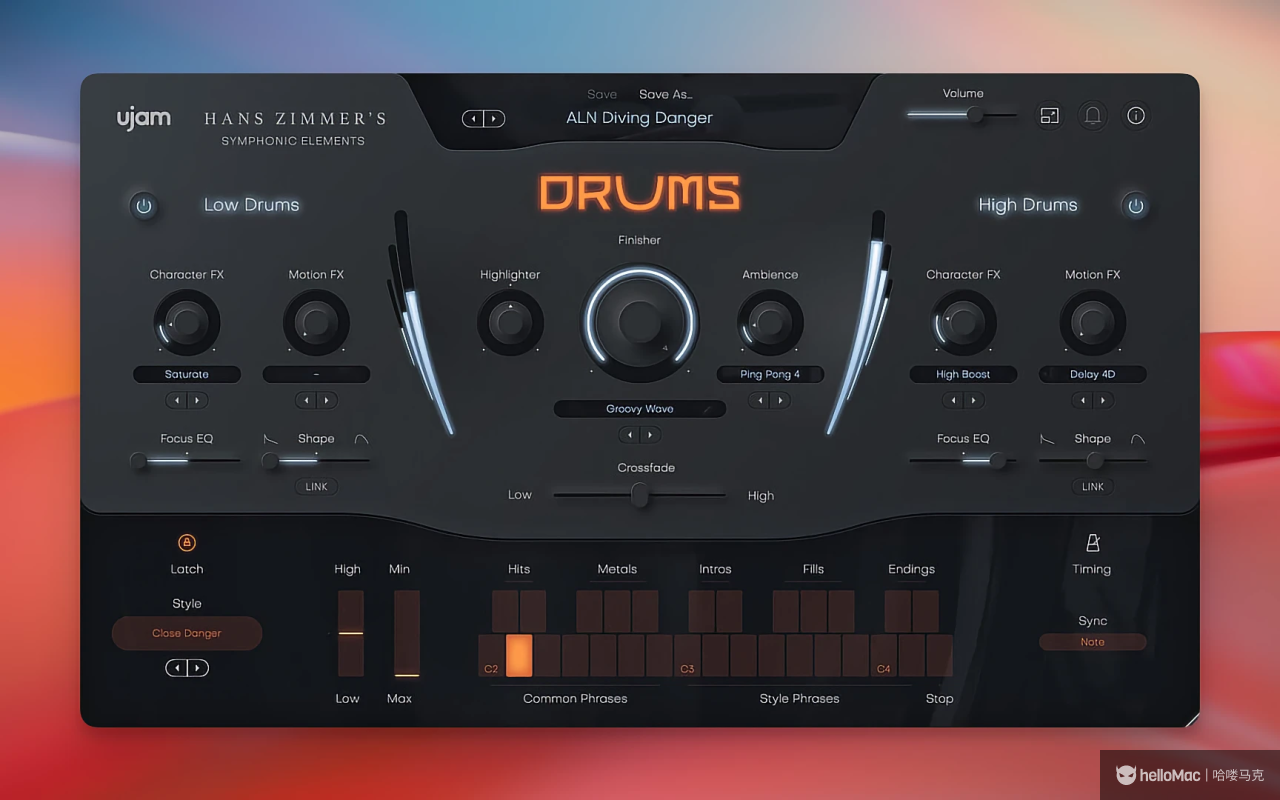Click the ujam logo
The height and width of the screenshot is (800, 1280).
tap(144, 119)
